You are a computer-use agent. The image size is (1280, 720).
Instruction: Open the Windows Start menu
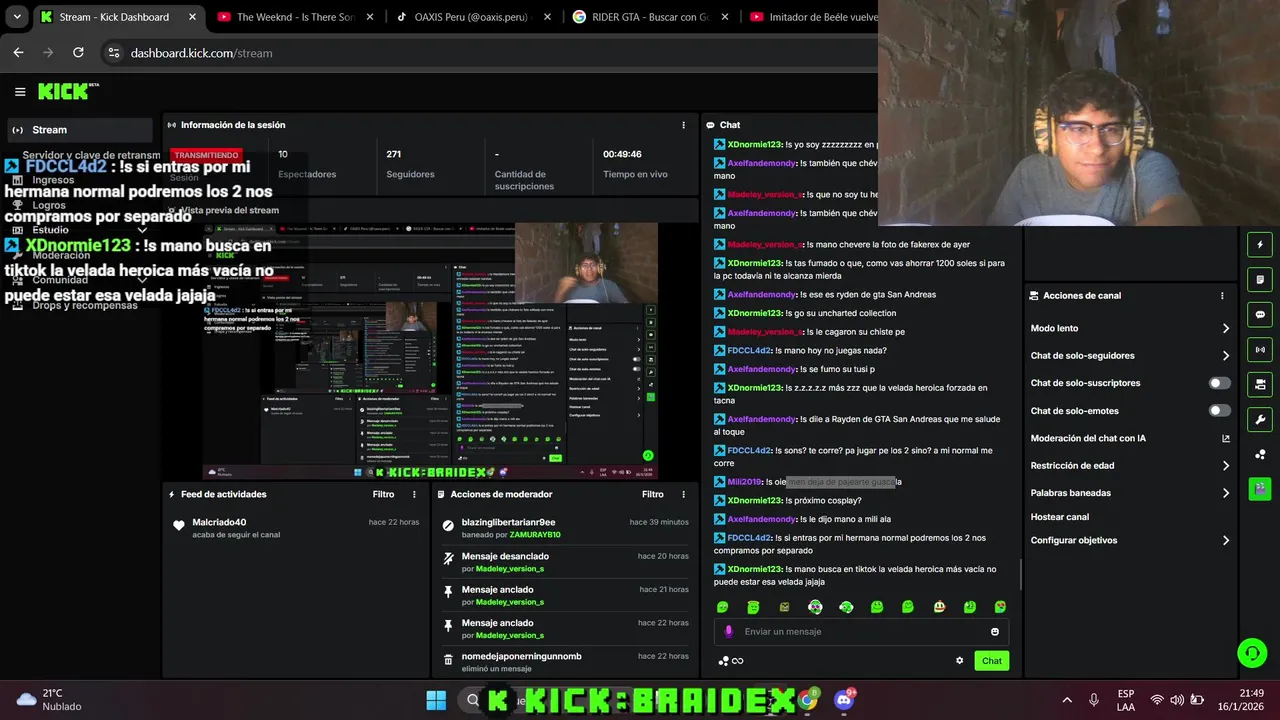(436, 700)
